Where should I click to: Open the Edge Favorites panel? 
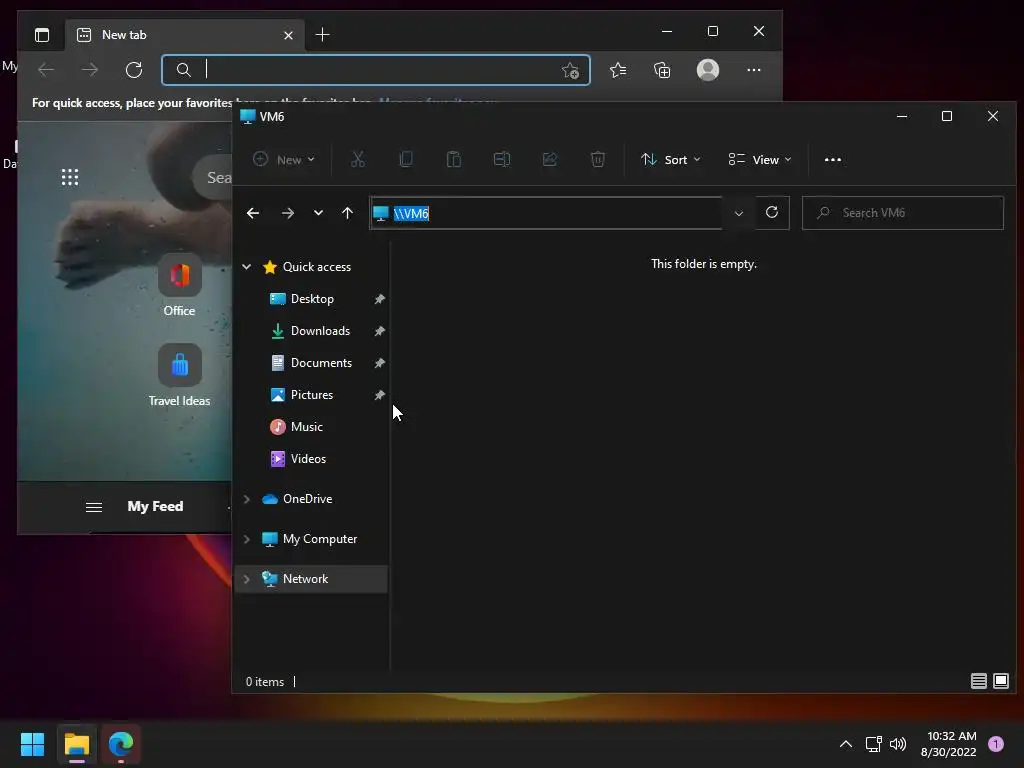[x=618, y=70]
